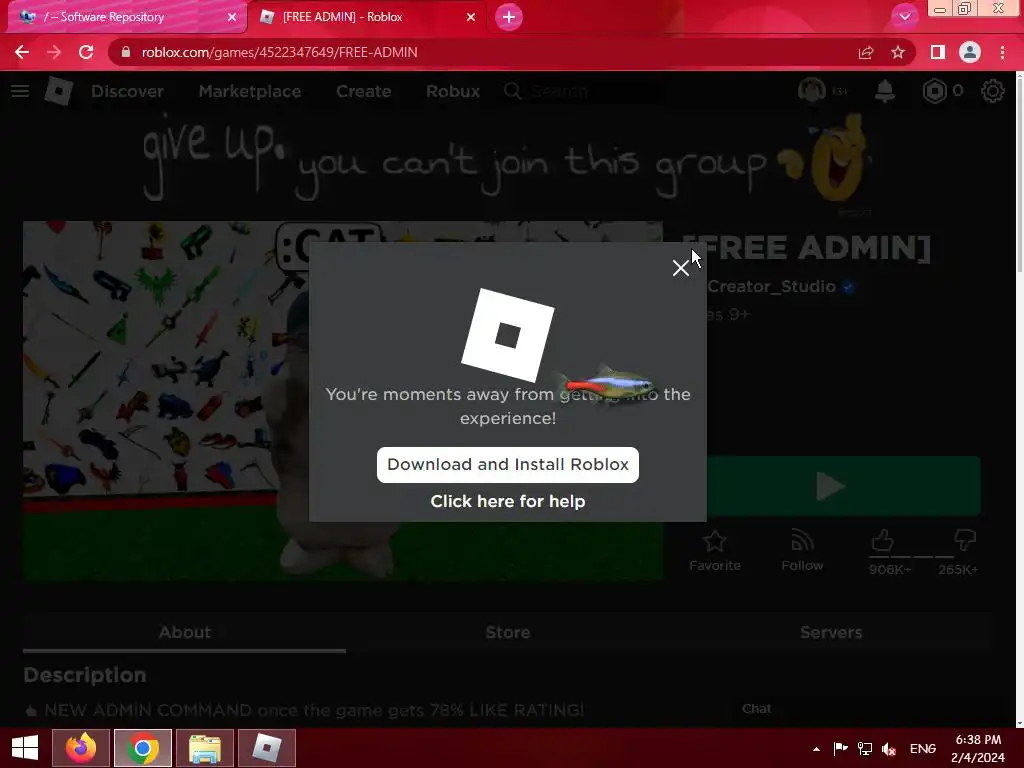Switch to the Software Repository tab

127,17
